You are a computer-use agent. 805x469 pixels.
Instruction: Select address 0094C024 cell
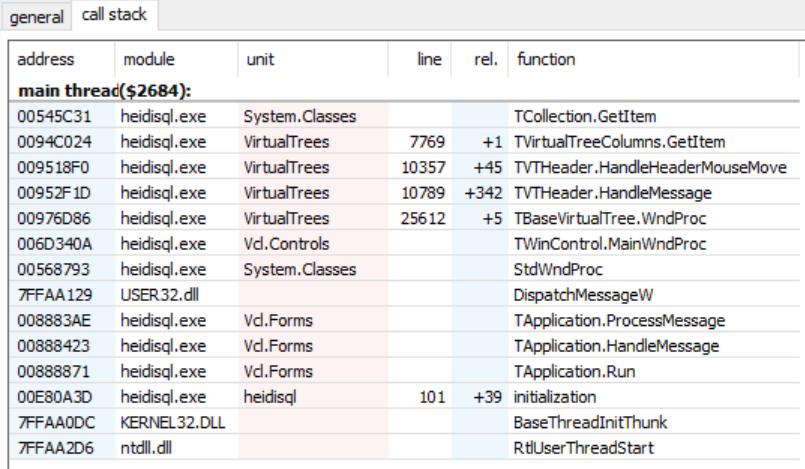[x=54, y=142]
